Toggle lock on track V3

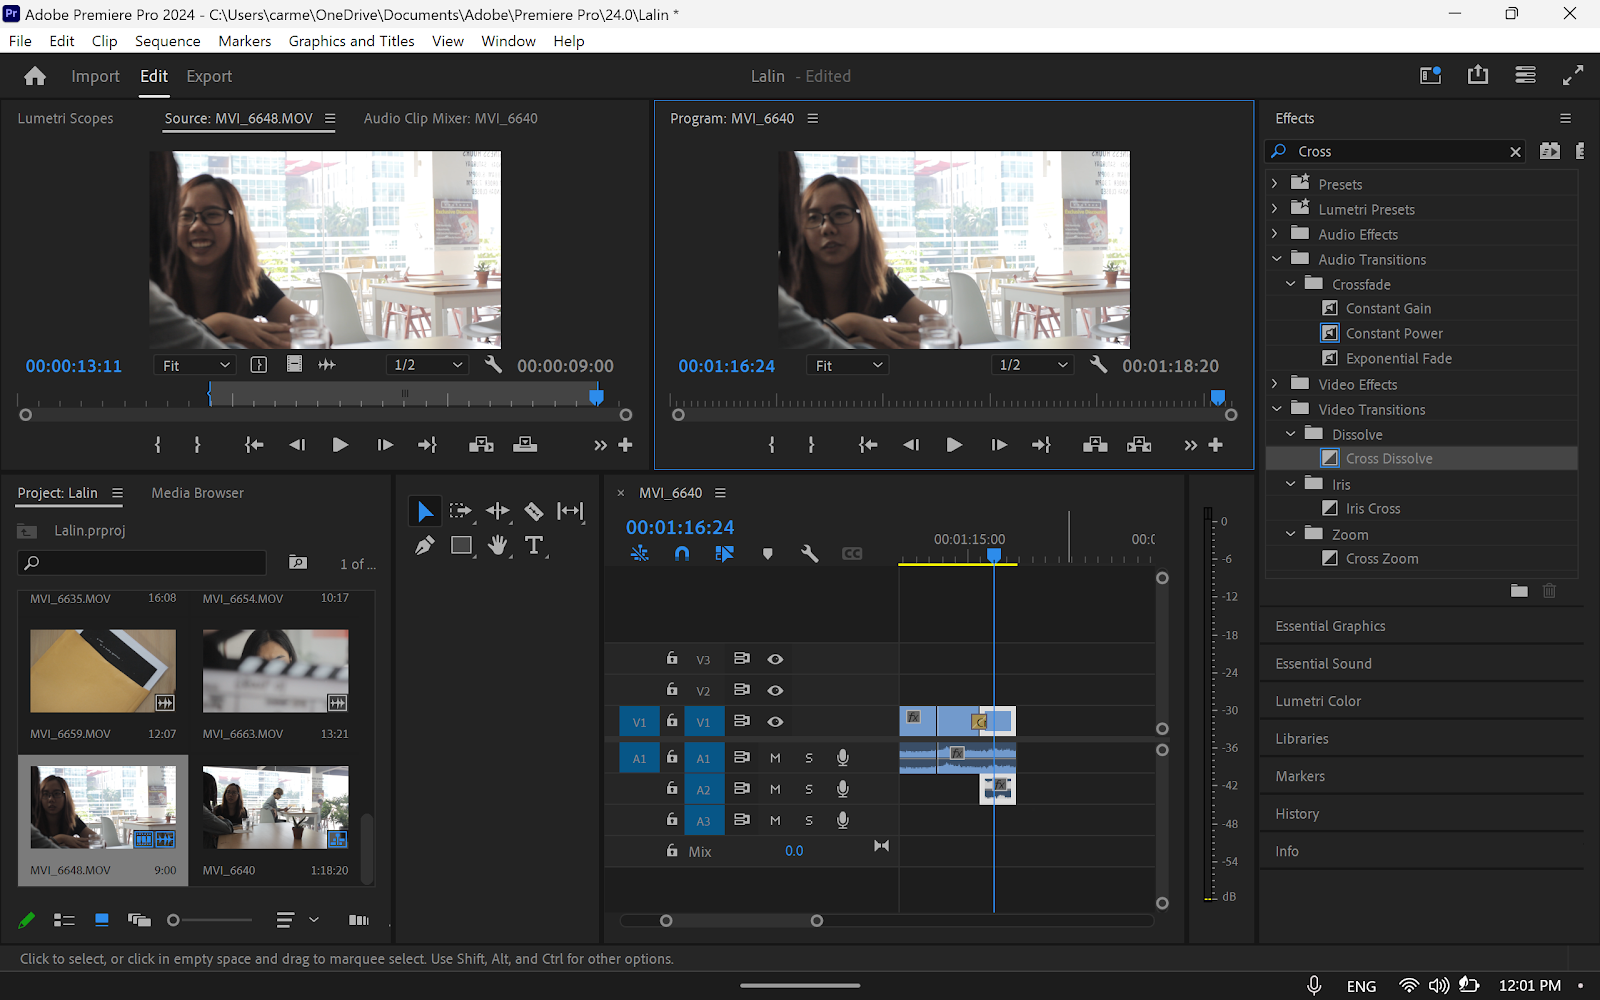coord(672,659)
